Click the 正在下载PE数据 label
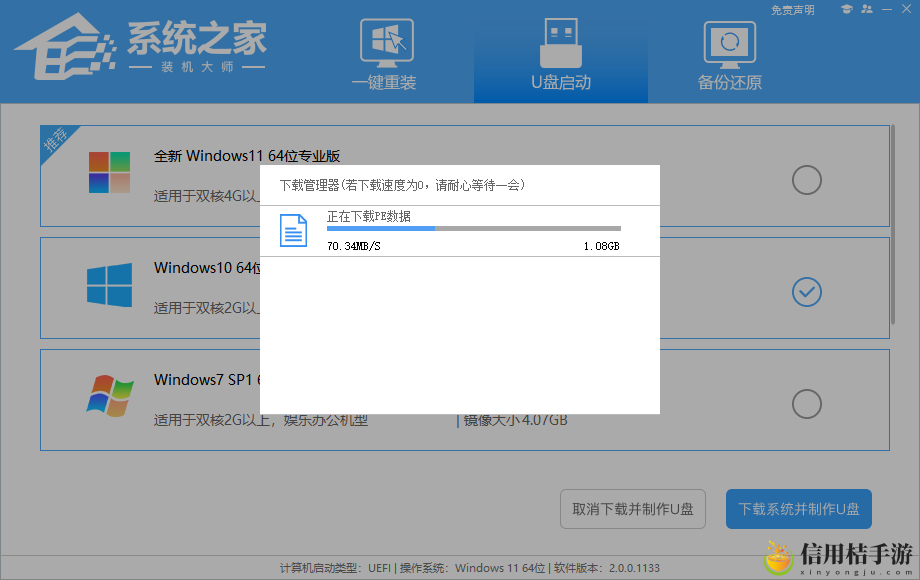This screenshot has width=920, height=580. click(368, 216)
